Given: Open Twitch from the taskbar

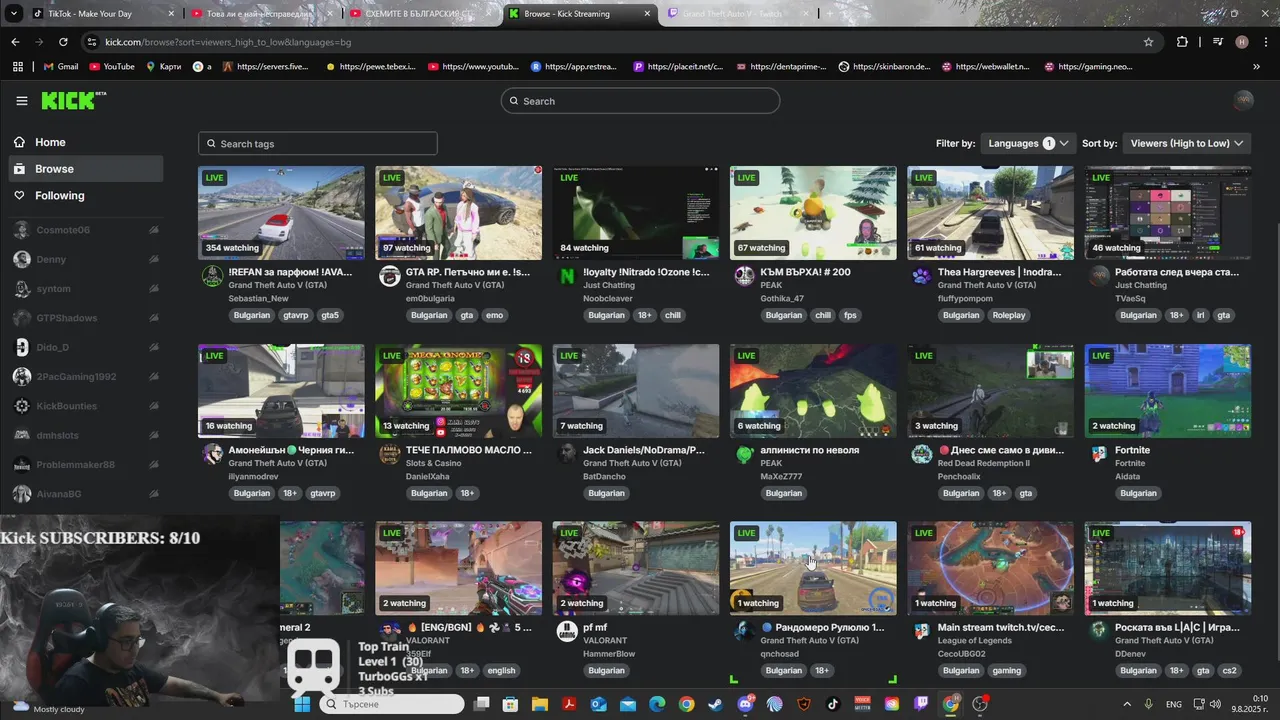Looking at the screenshot, I should pyautogui.click(x=921, y=704).
